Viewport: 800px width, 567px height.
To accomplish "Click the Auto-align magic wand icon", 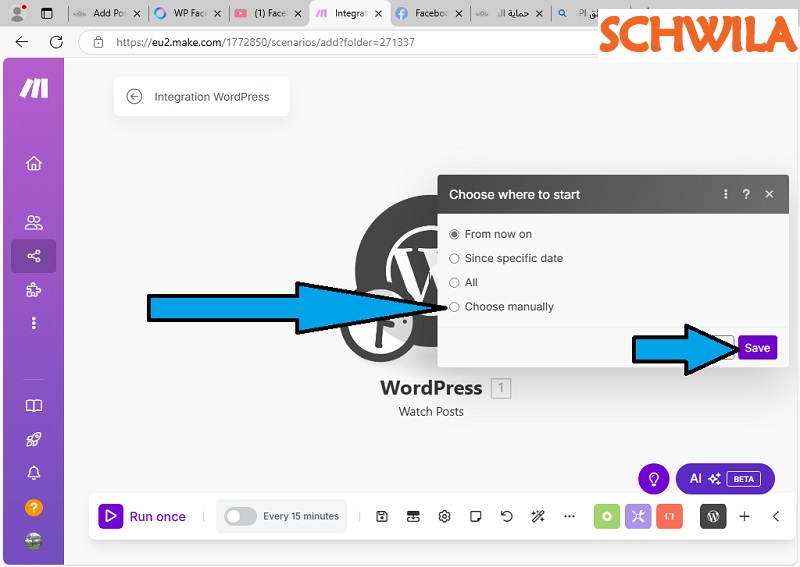I will point(538,516).
